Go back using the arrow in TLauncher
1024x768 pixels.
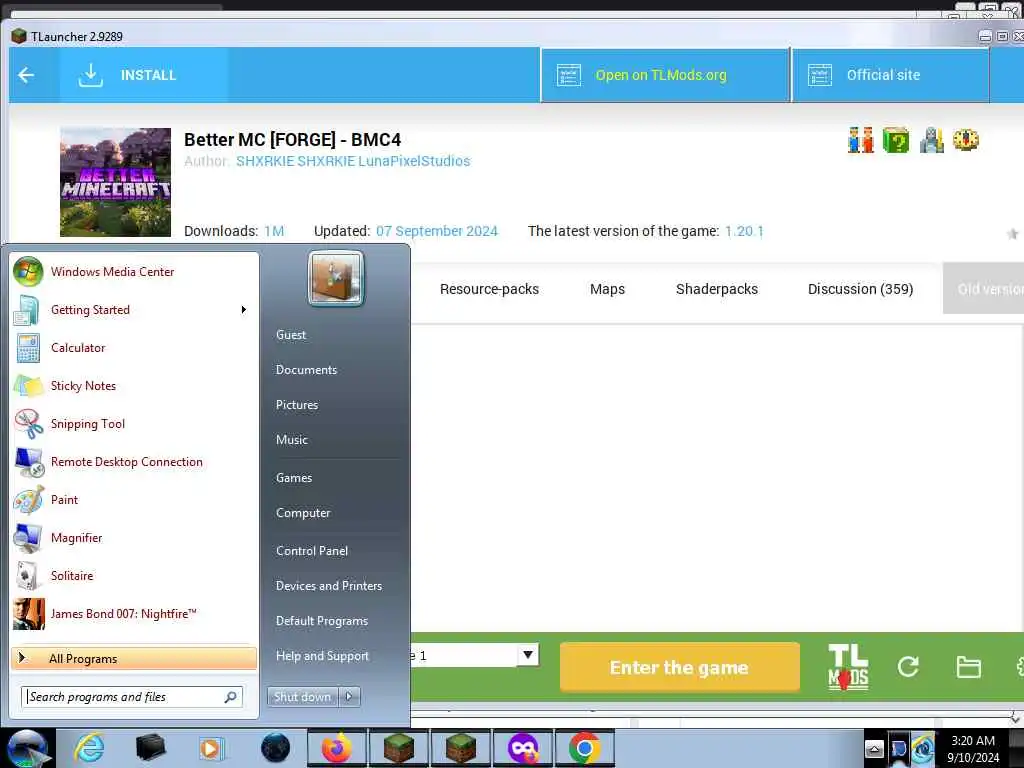(26, 75)
